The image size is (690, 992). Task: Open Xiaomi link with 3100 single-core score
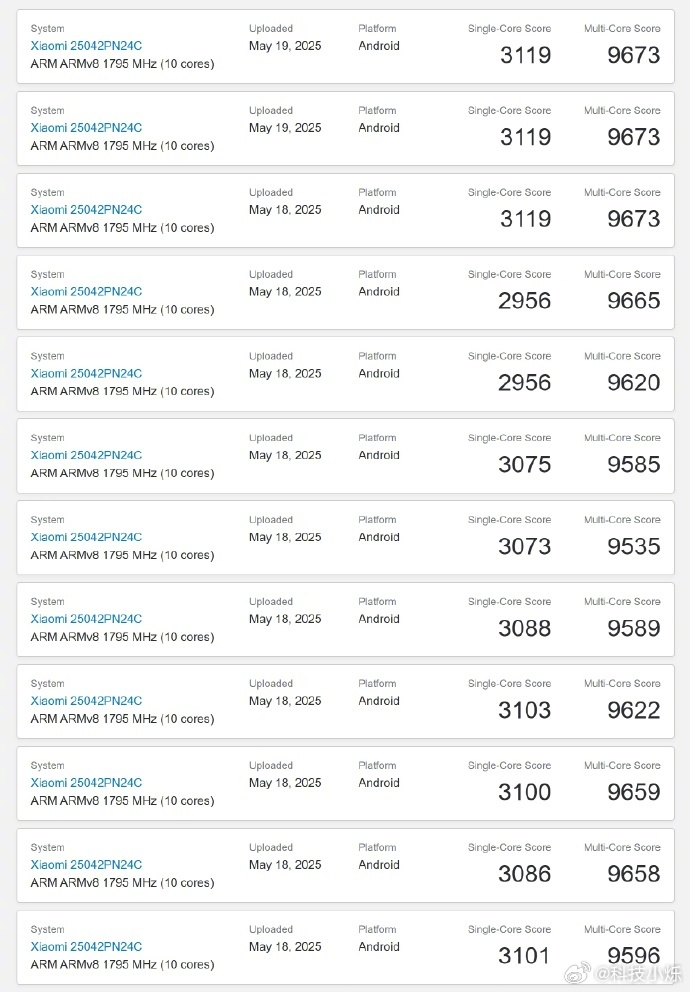pyautogui.click(x=86, y=783)
